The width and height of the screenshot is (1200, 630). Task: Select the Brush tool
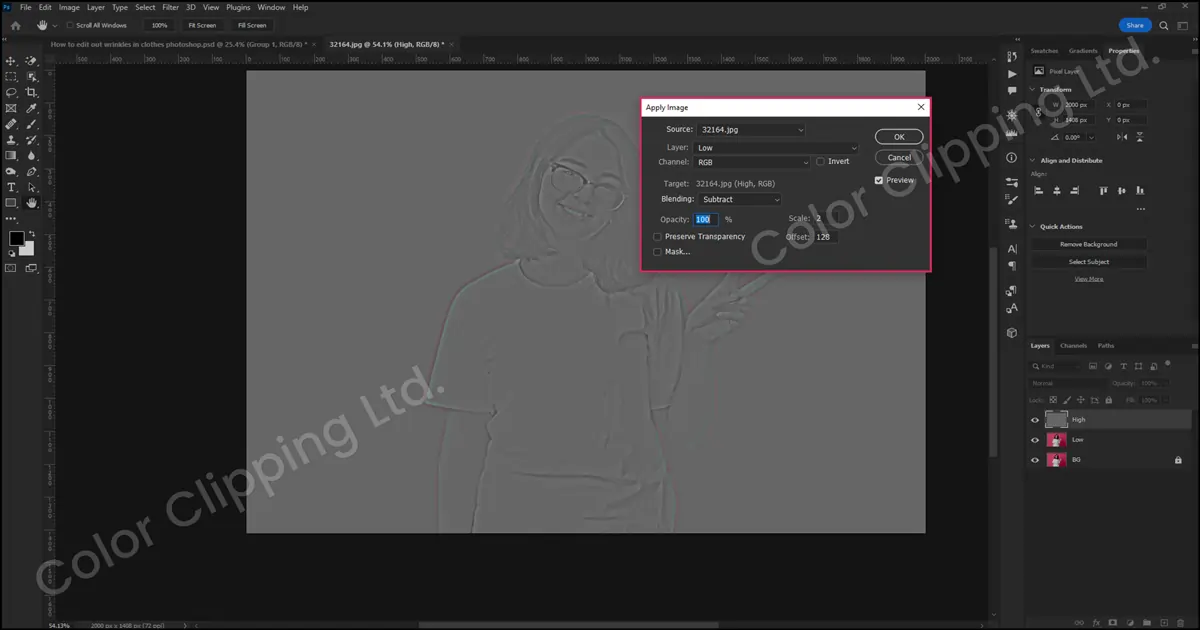pos(31,124)
